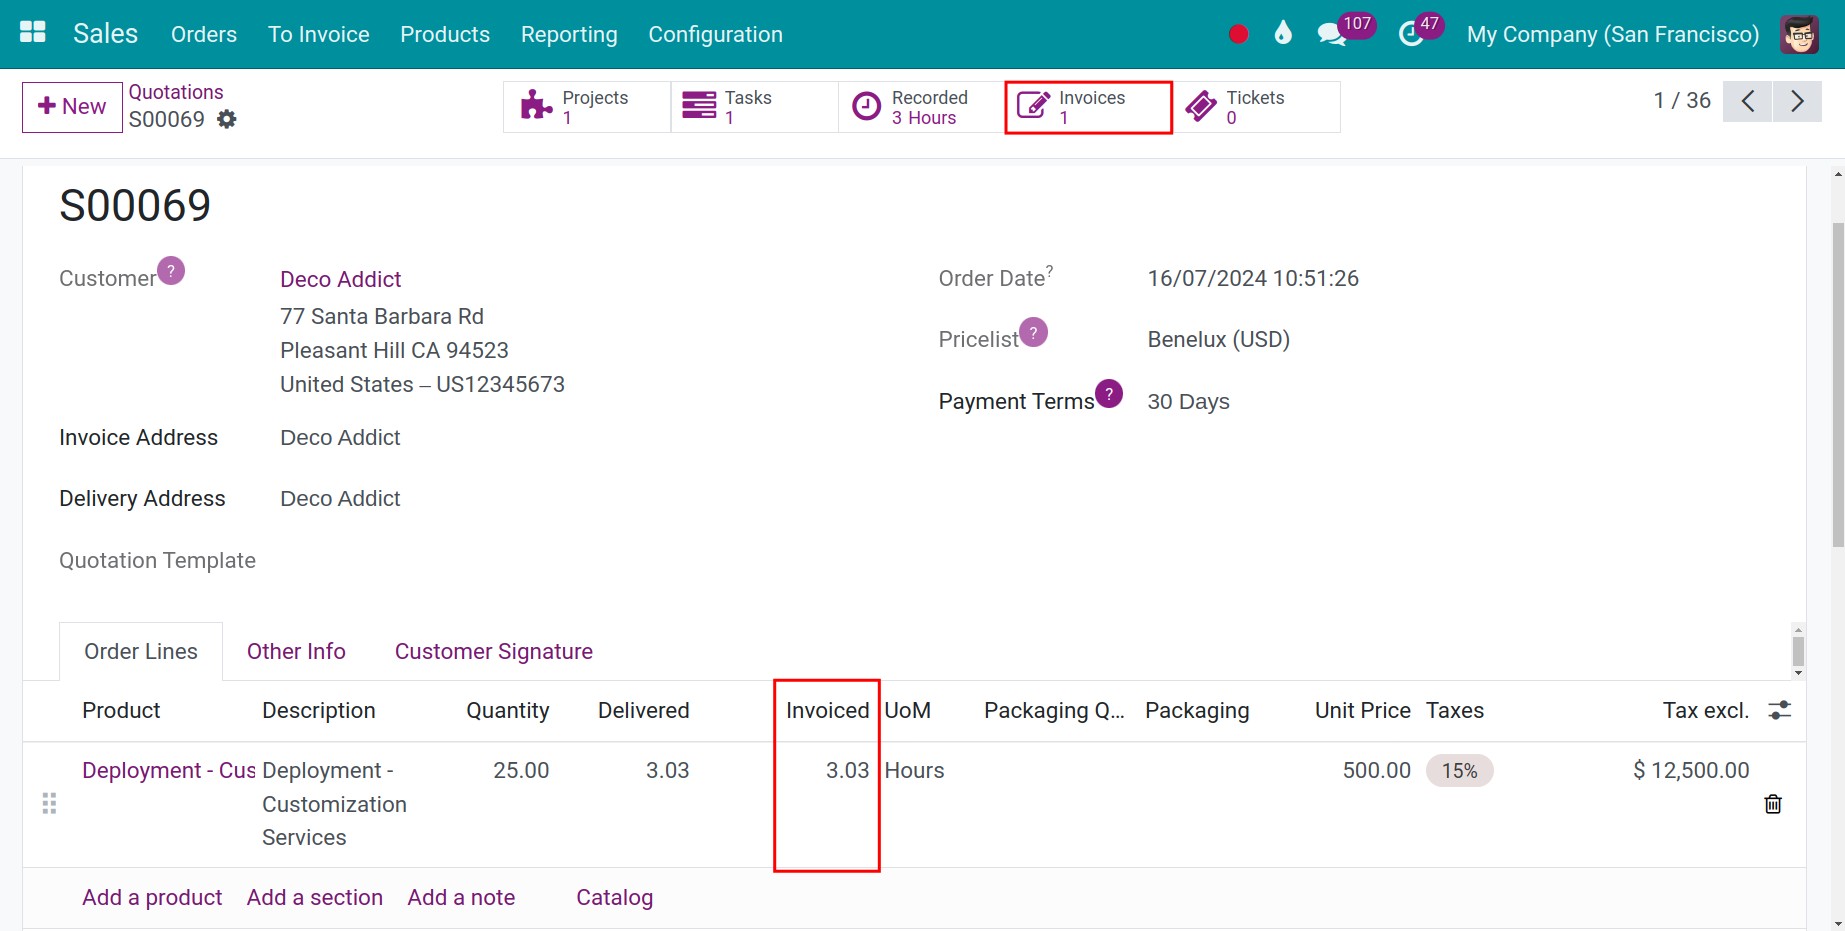Screen dimensions: 1845x931
Task: Click the Payment Terms help question mark
Action: coord(1109,394)
